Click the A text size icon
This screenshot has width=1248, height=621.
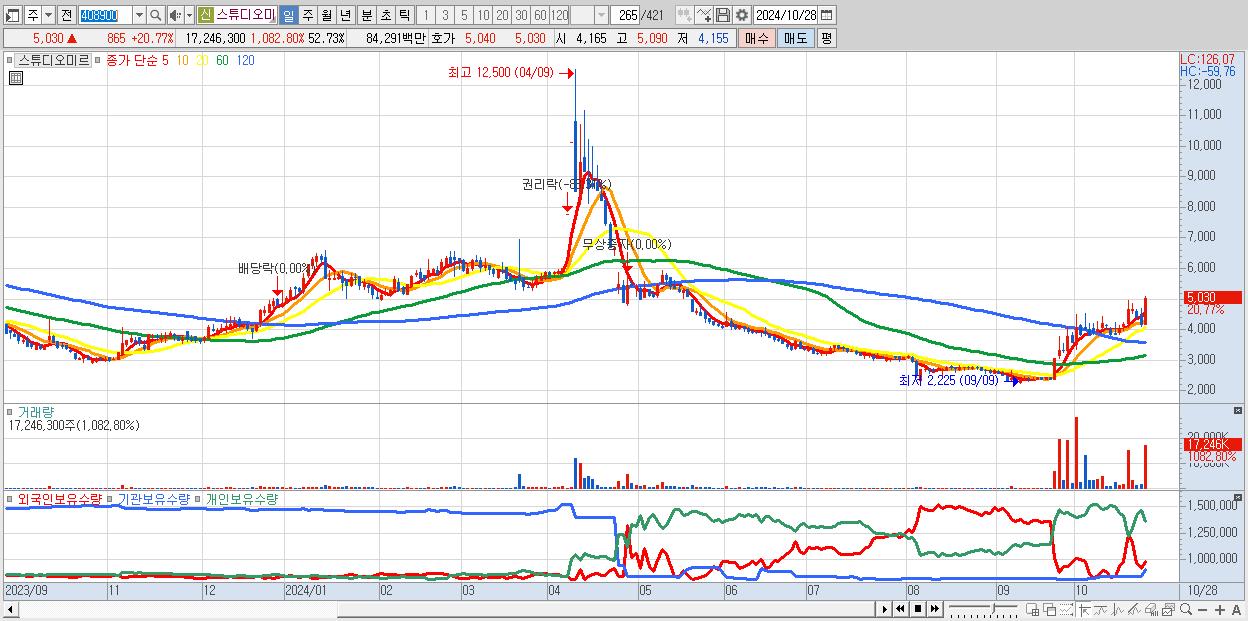tap(1237, 609)
